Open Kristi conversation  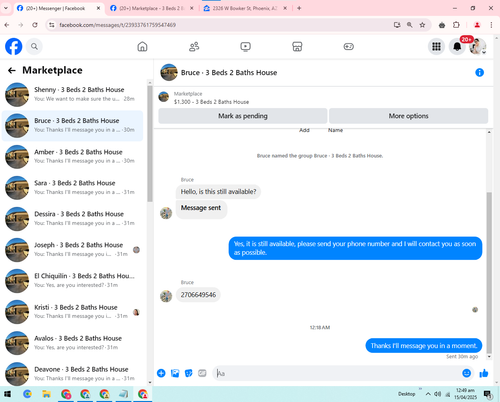pos(72,312)
